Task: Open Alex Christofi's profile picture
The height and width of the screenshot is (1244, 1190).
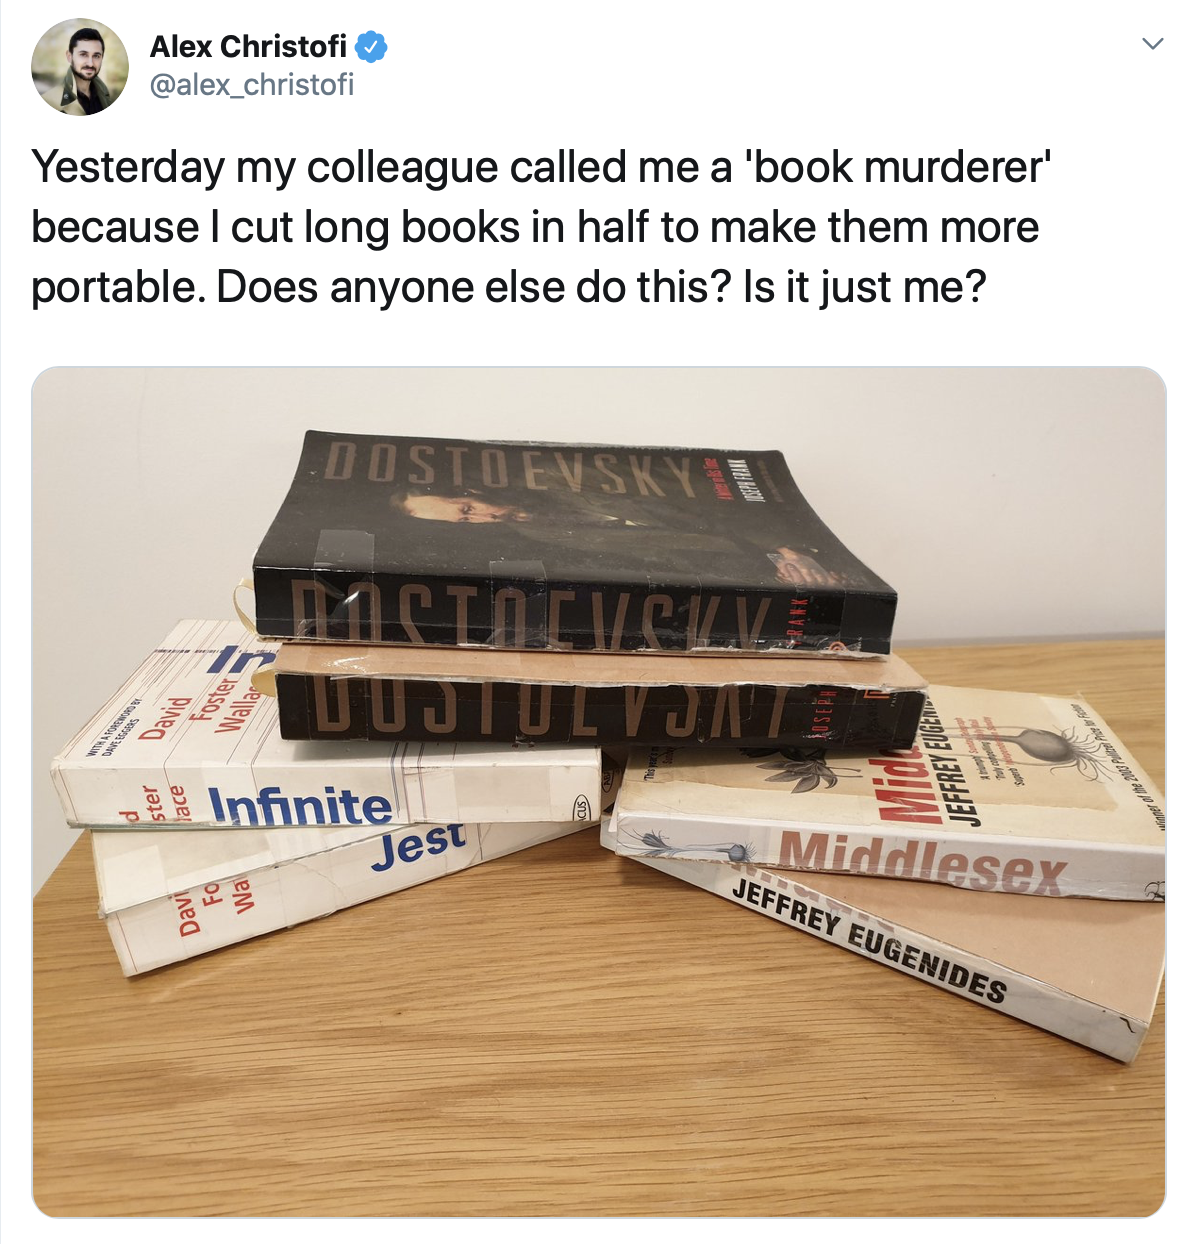Action: [80, 67]
